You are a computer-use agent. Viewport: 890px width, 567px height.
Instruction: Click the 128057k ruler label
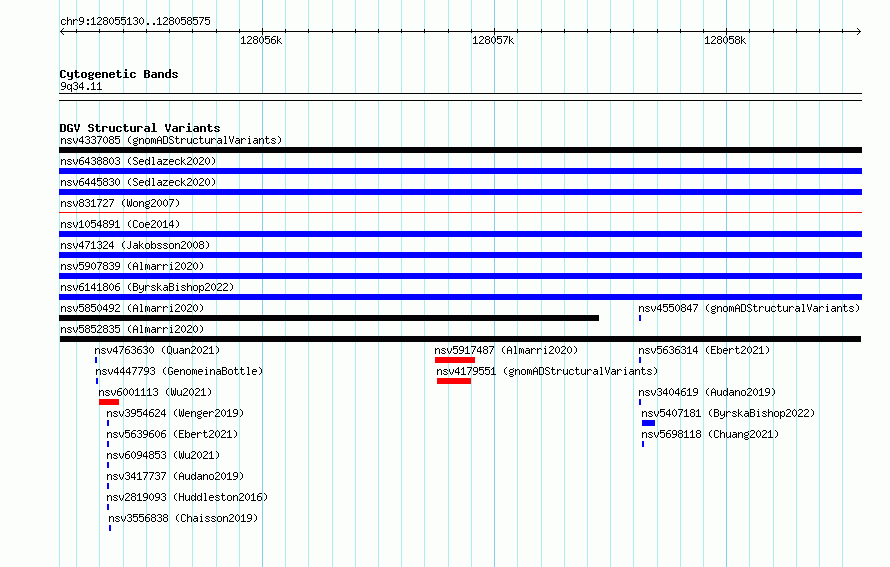[493, 40]
